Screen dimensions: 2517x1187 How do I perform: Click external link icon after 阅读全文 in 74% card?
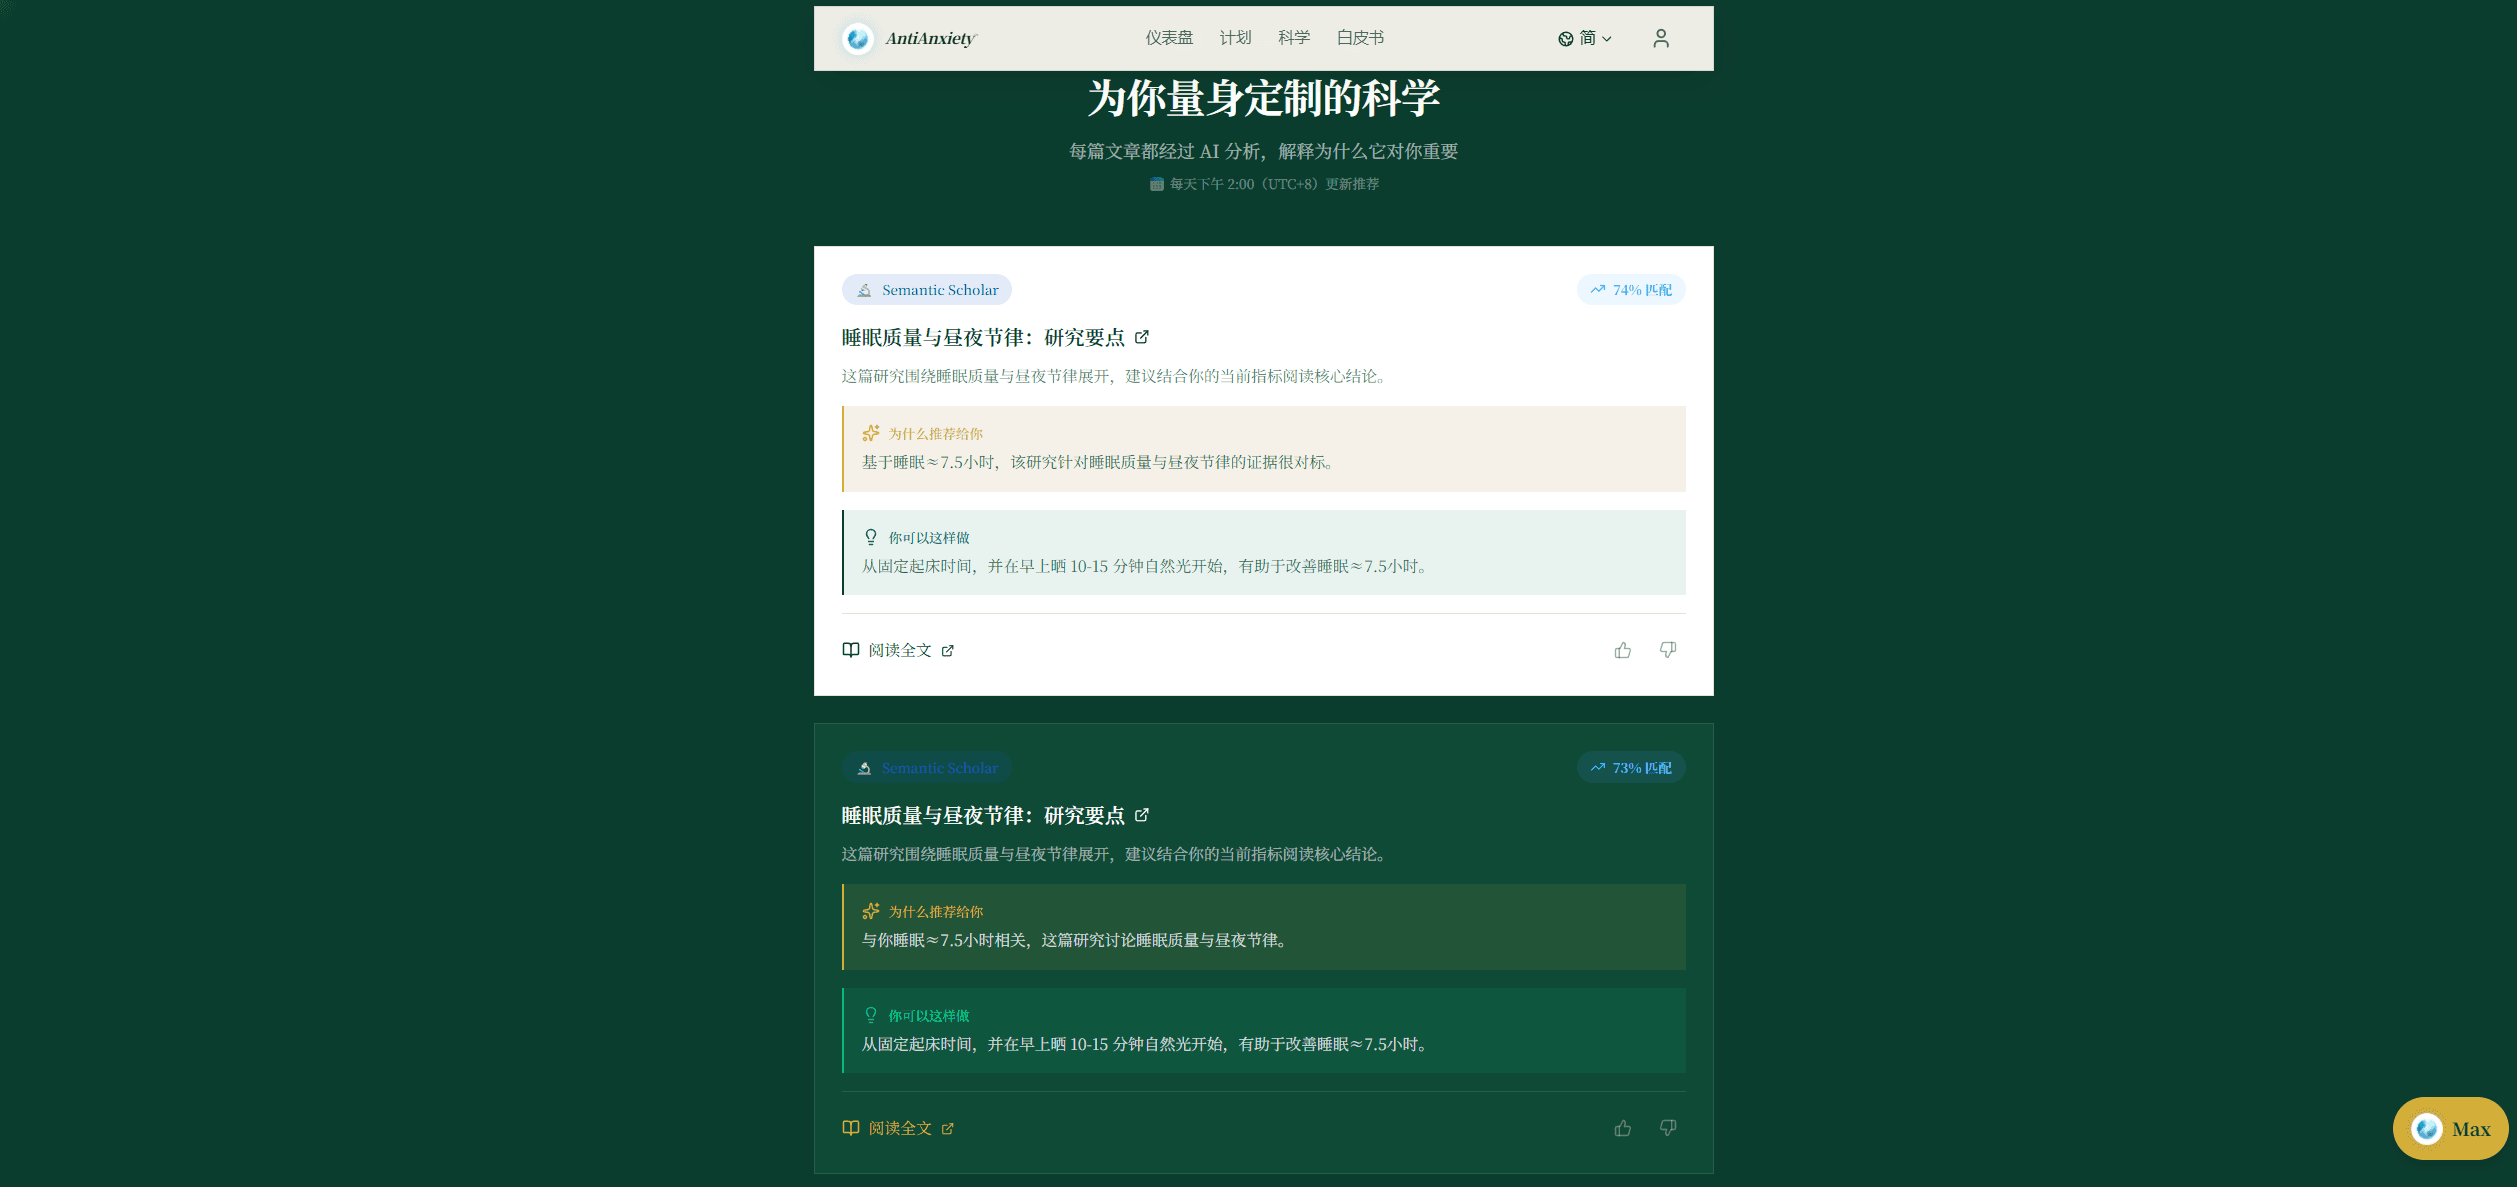(x=948, y=651)
